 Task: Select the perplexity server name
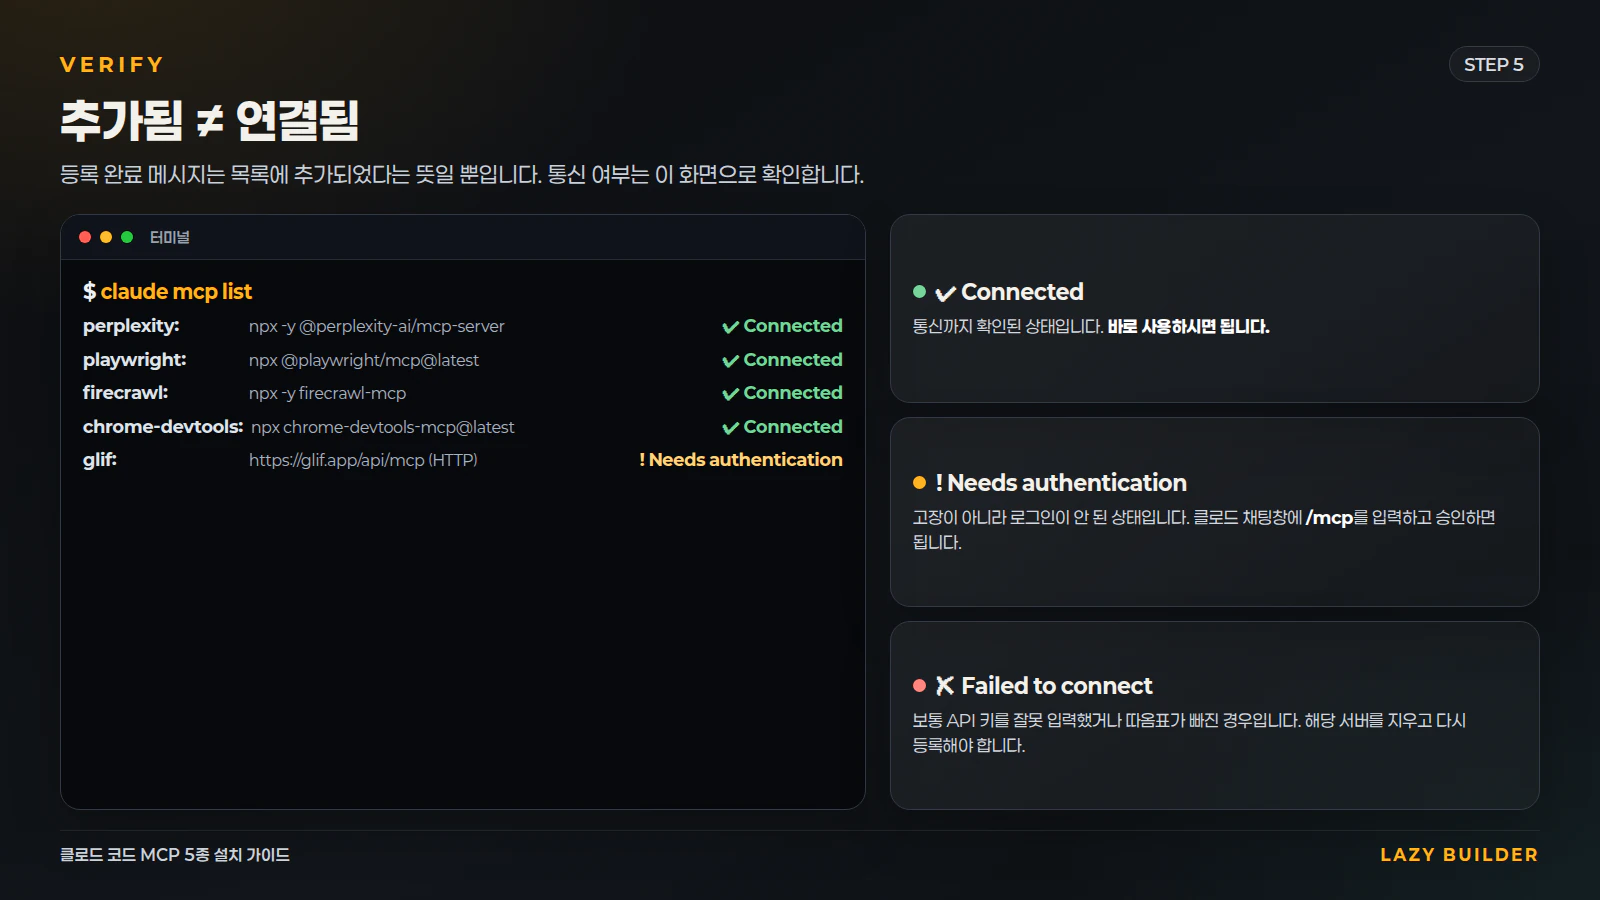coord(131,326)
